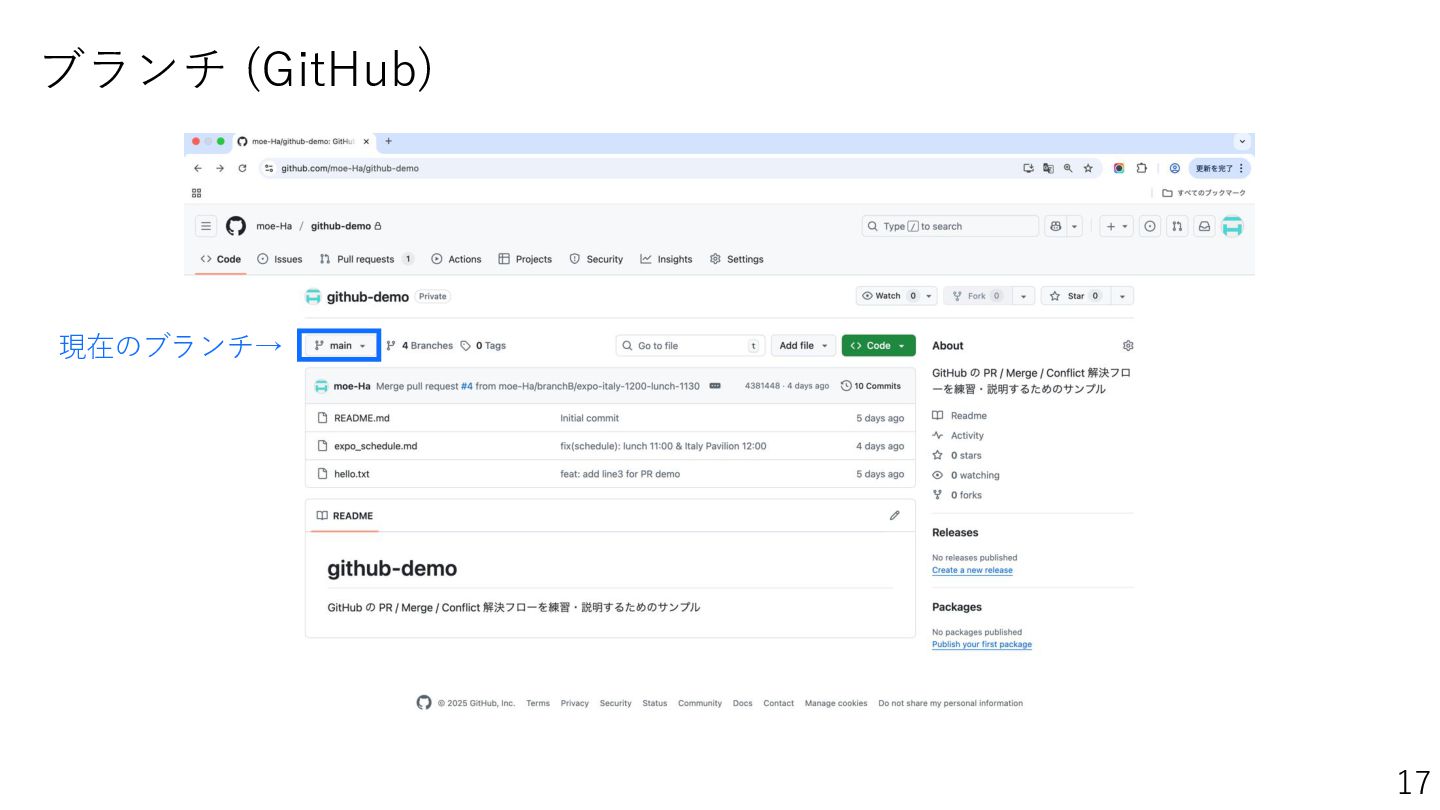The image size is (1440, 810).
Task: Click Create a new release link
Action: (972, 570)
